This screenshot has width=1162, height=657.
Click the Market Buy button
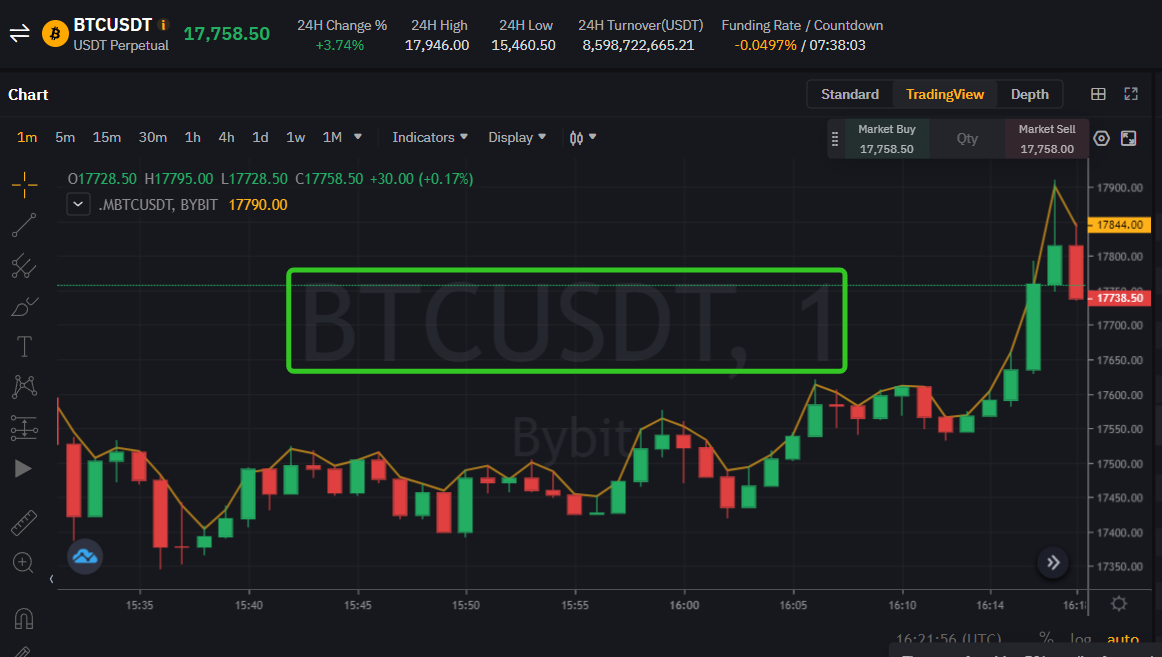coord(886,139)
